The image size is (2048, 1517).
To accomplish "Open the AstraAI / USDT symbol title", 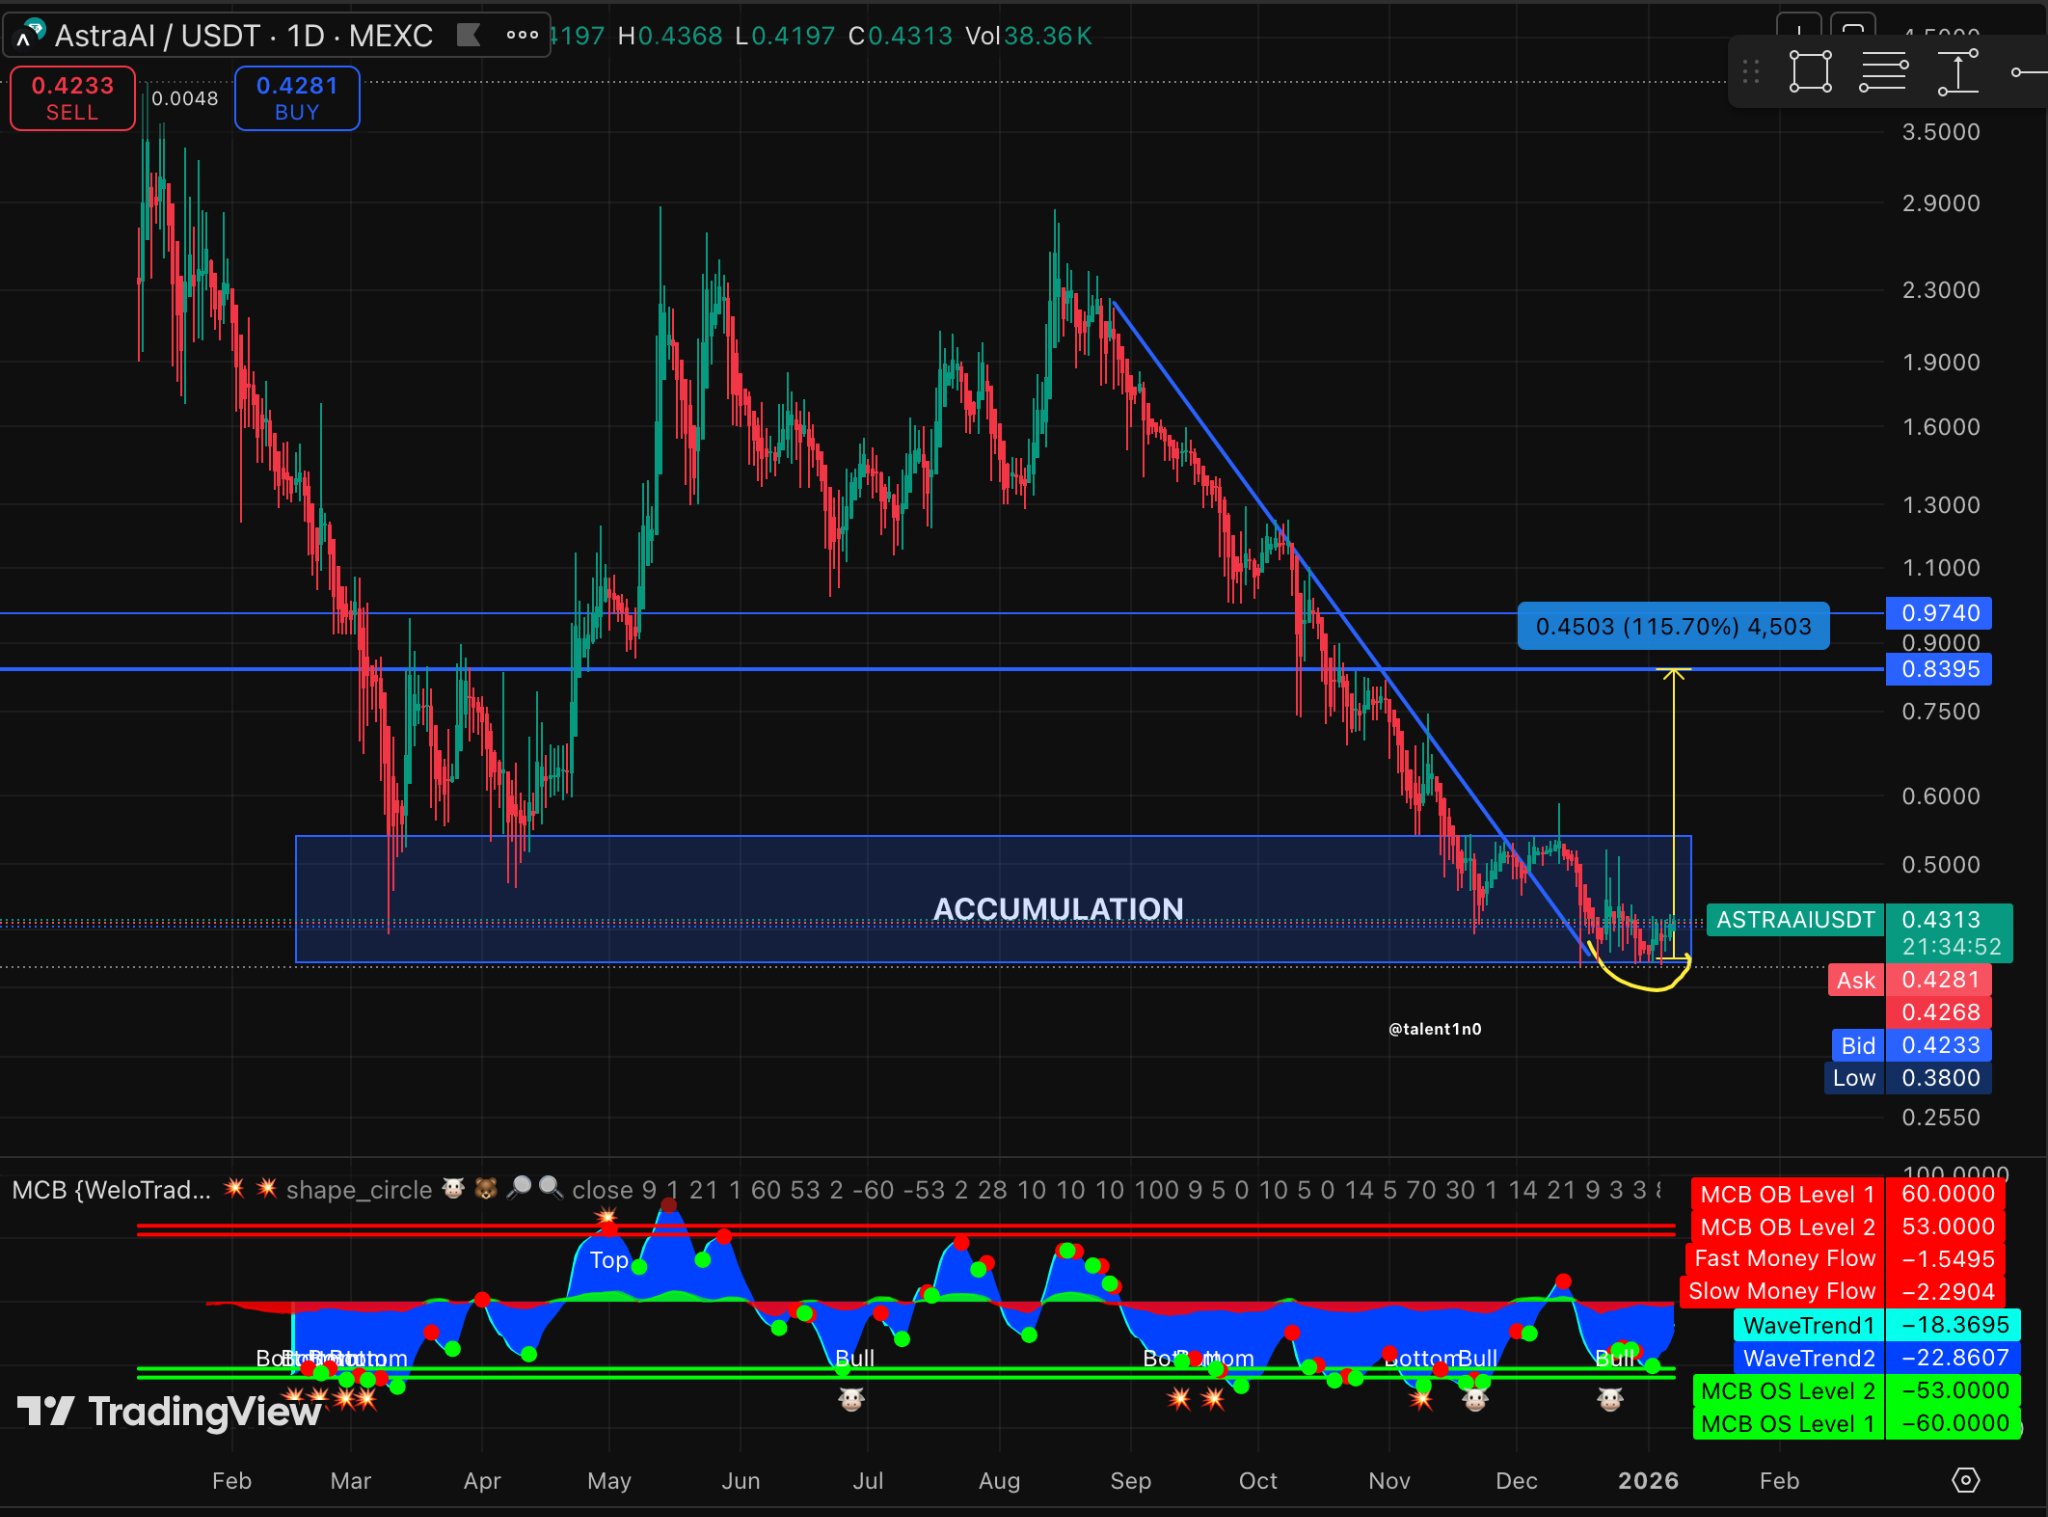I will 243,36.
